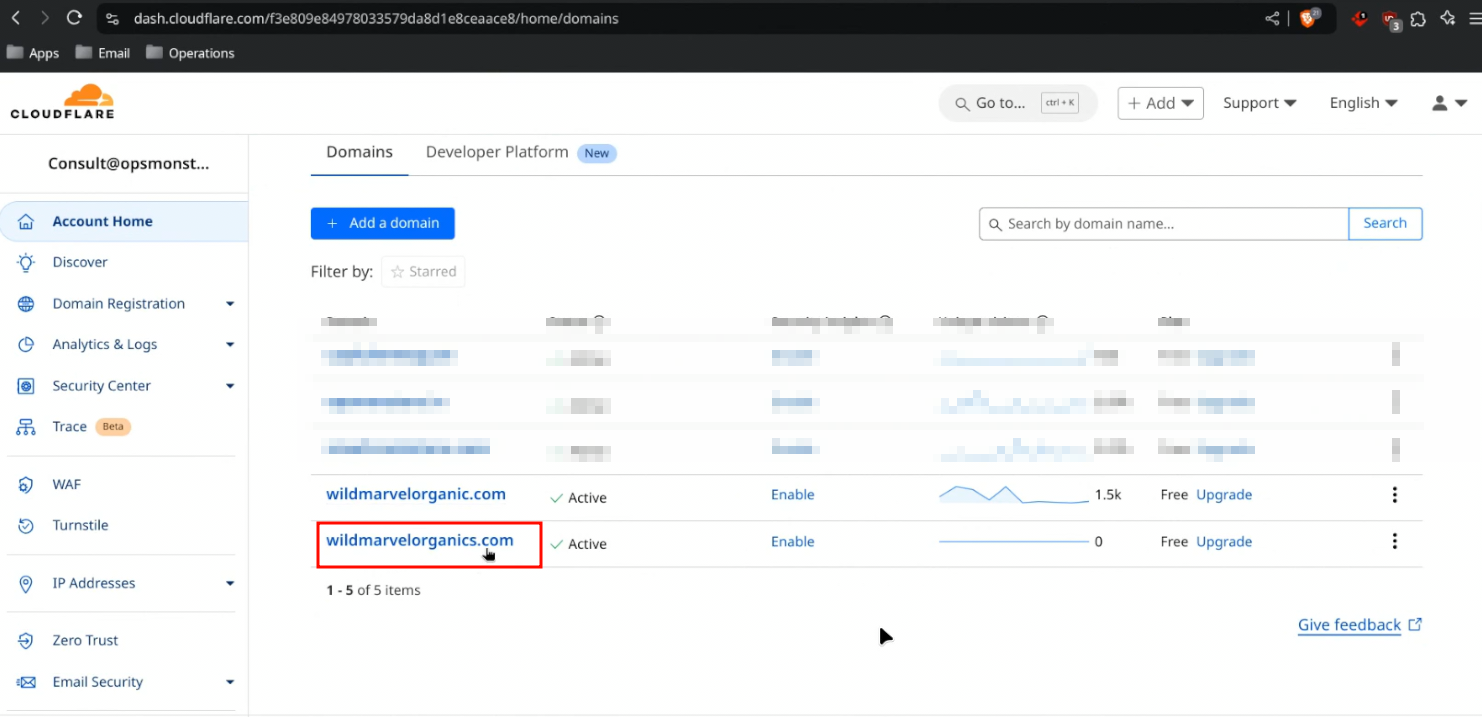
Task: Open the English language dropdown
Action: (1363, 103)
